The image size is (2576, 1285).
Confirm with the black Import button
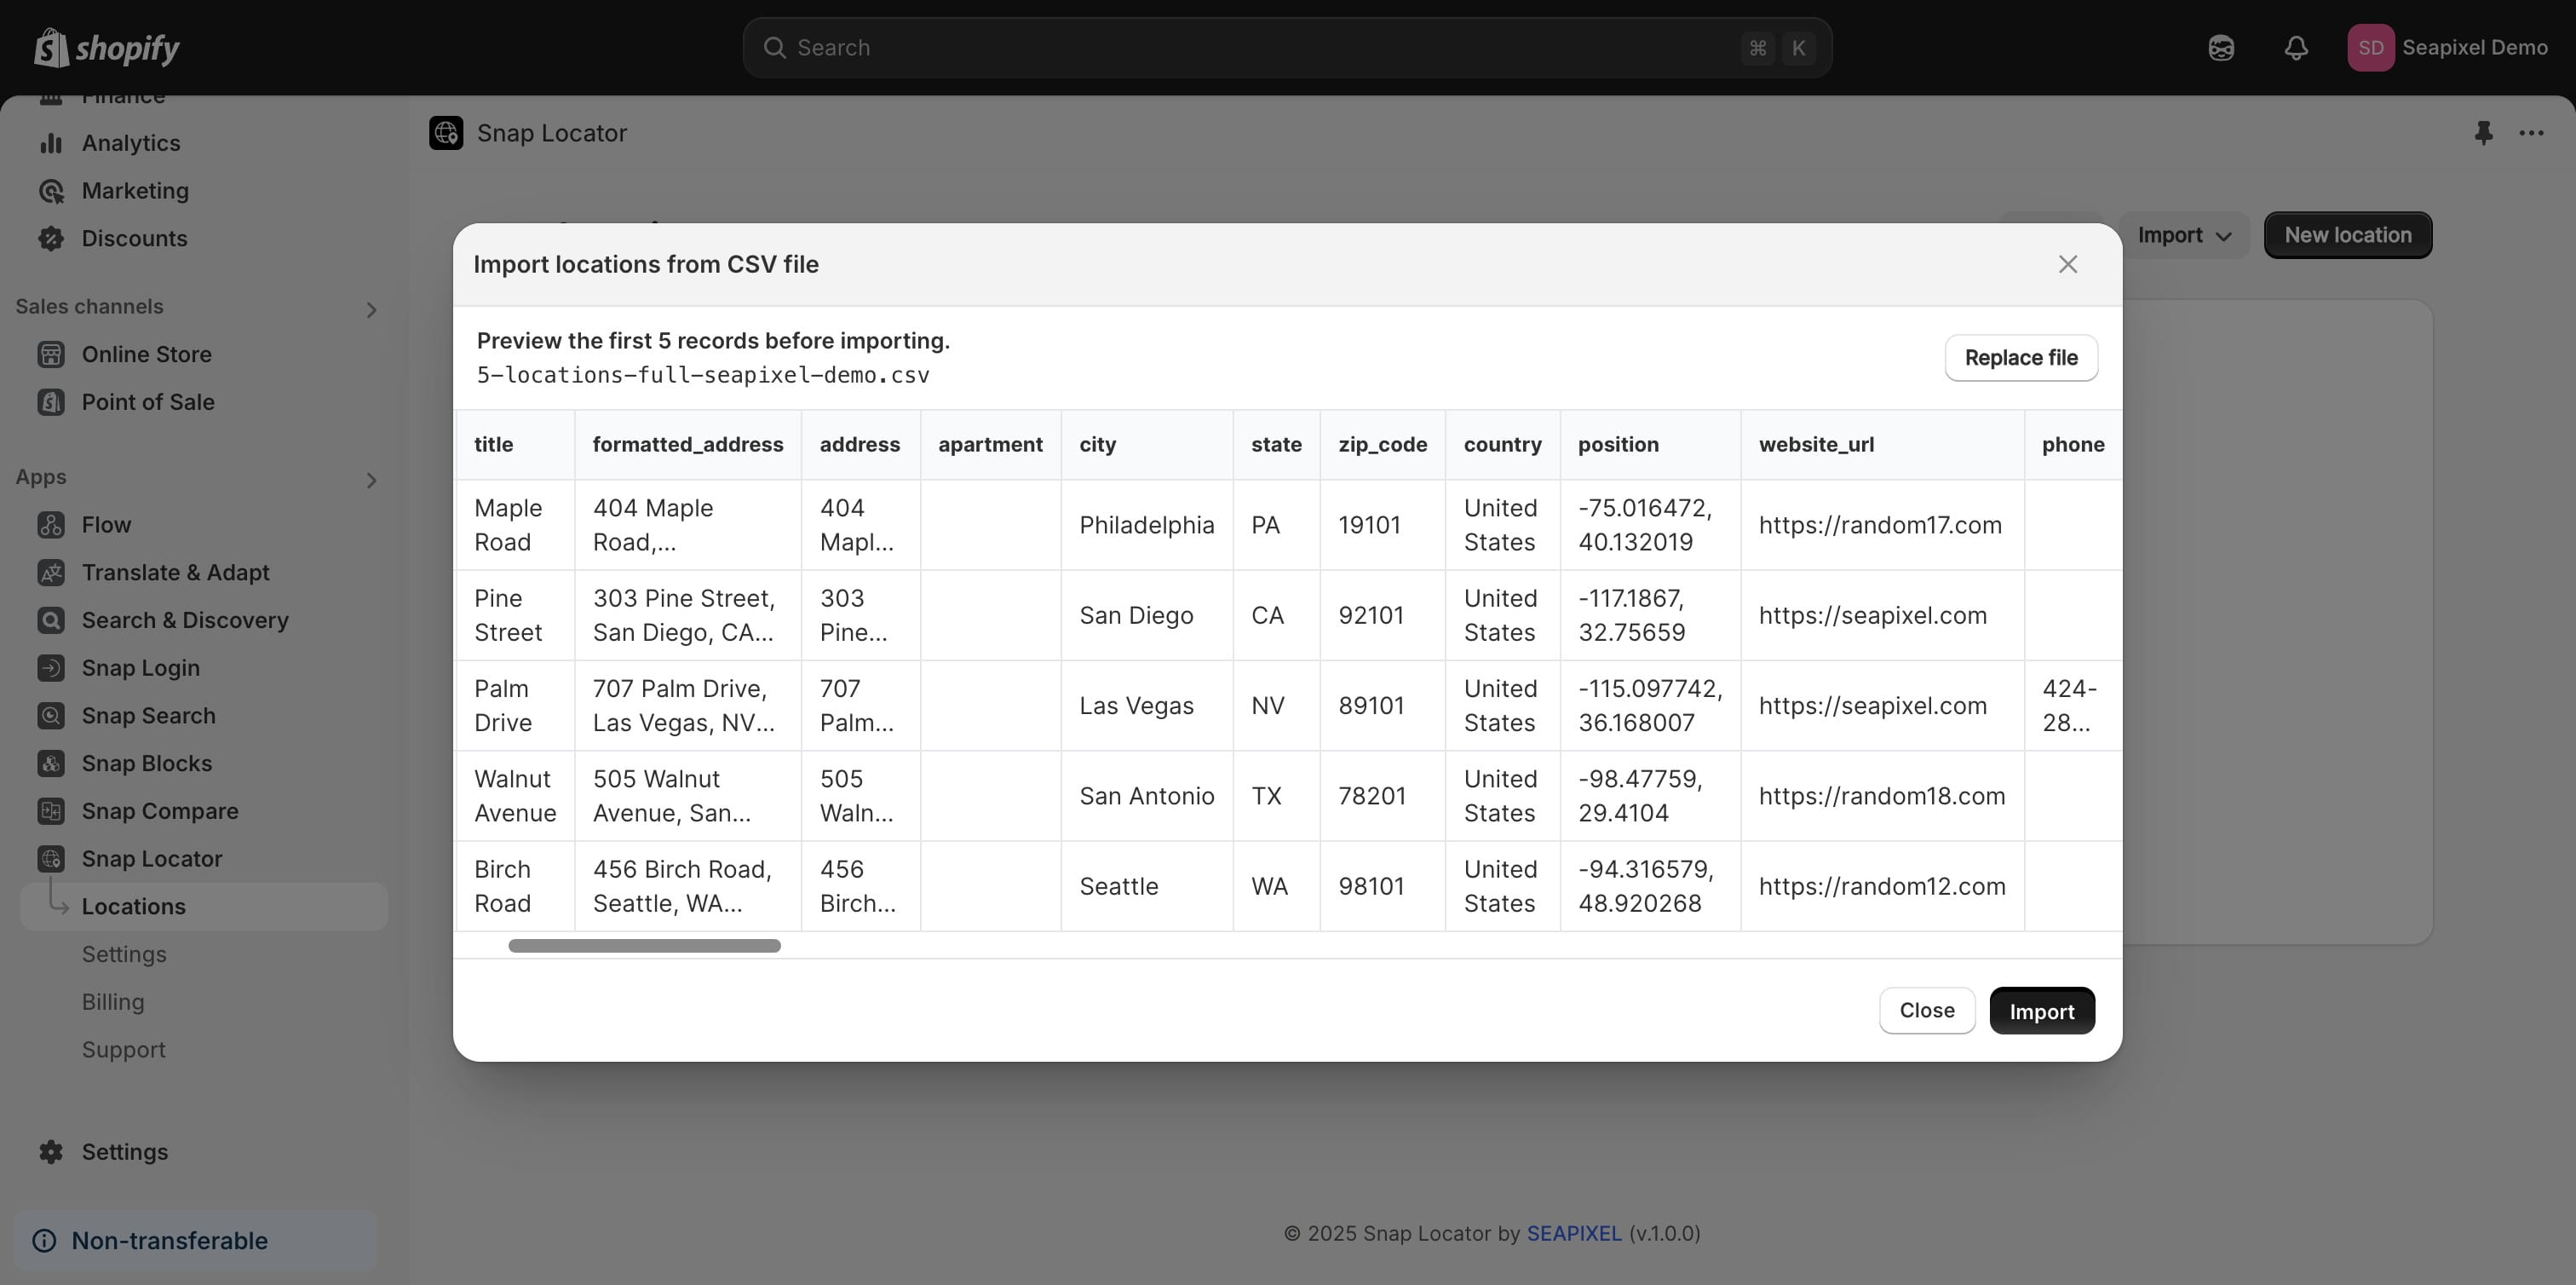point(2041,1011)
